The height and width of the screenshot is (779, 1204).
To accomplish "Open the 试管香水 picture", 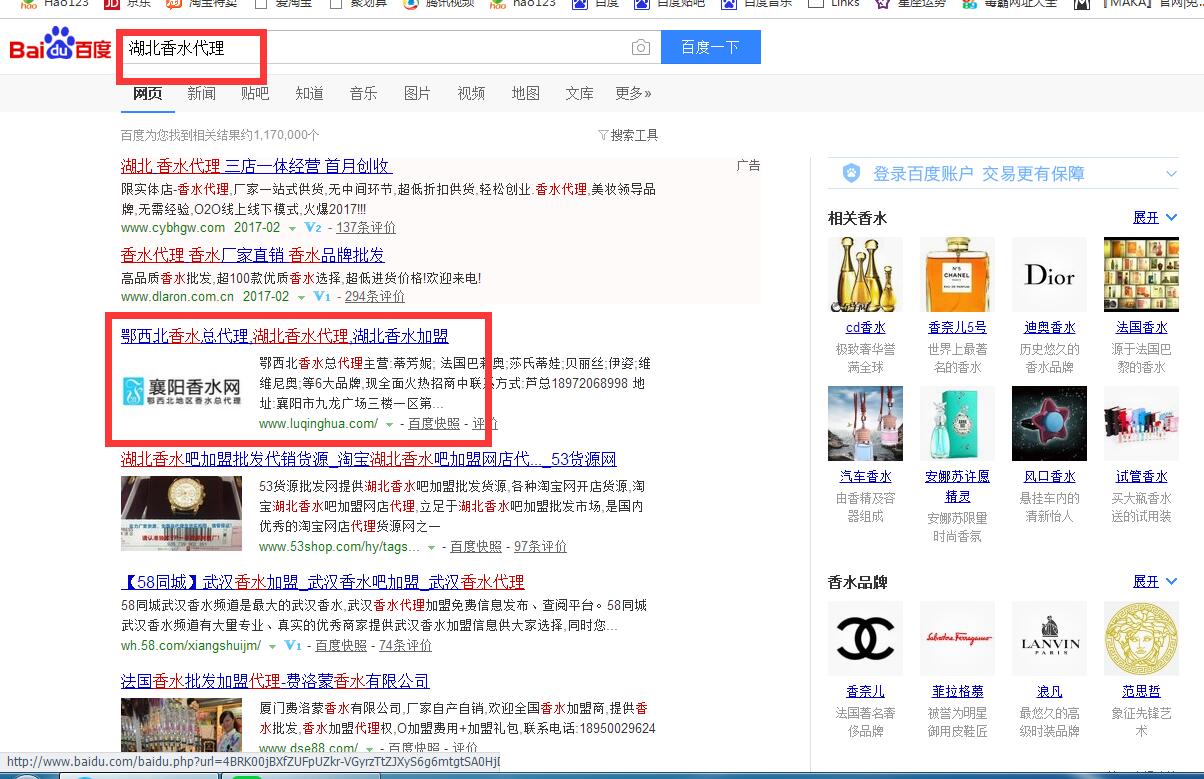I will 1141,423.
